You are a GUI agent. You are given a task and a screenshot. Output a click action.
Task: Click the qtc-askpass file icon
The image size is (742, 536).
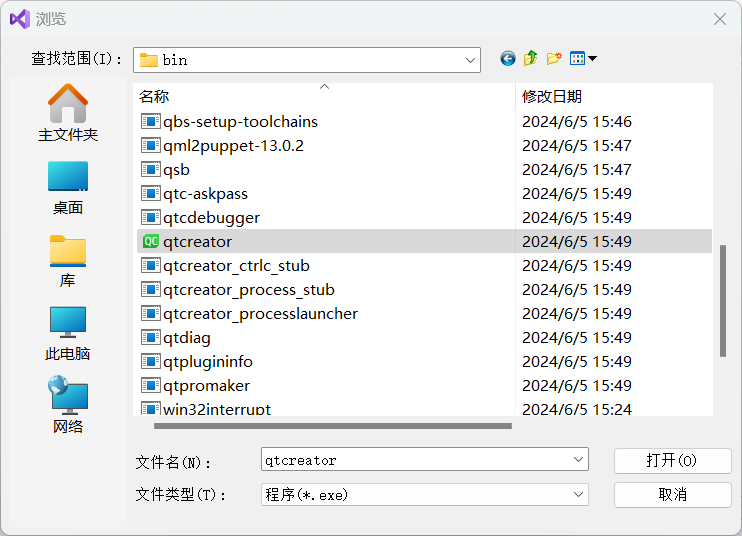150,193
